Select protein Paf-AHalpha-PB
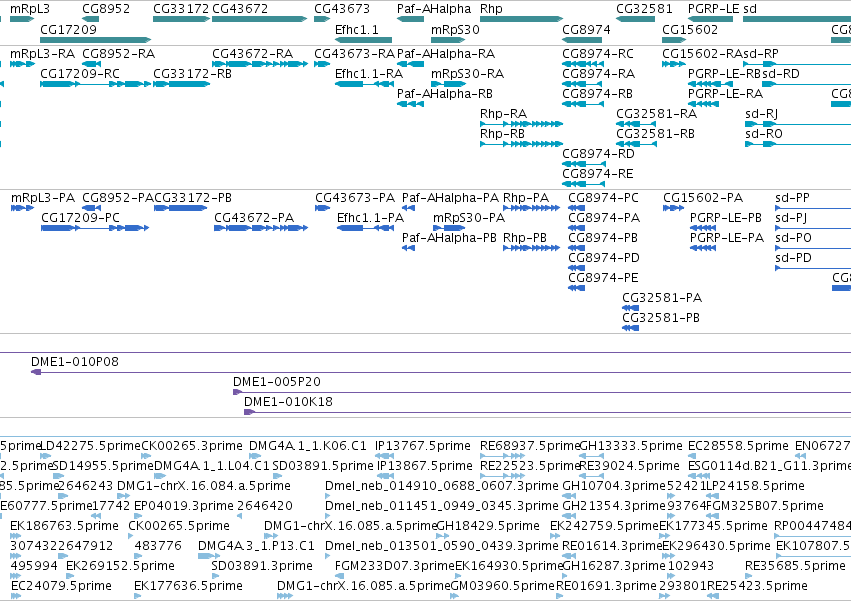The width and height of the screenshot is (851, 601). (x=449, y=238)
